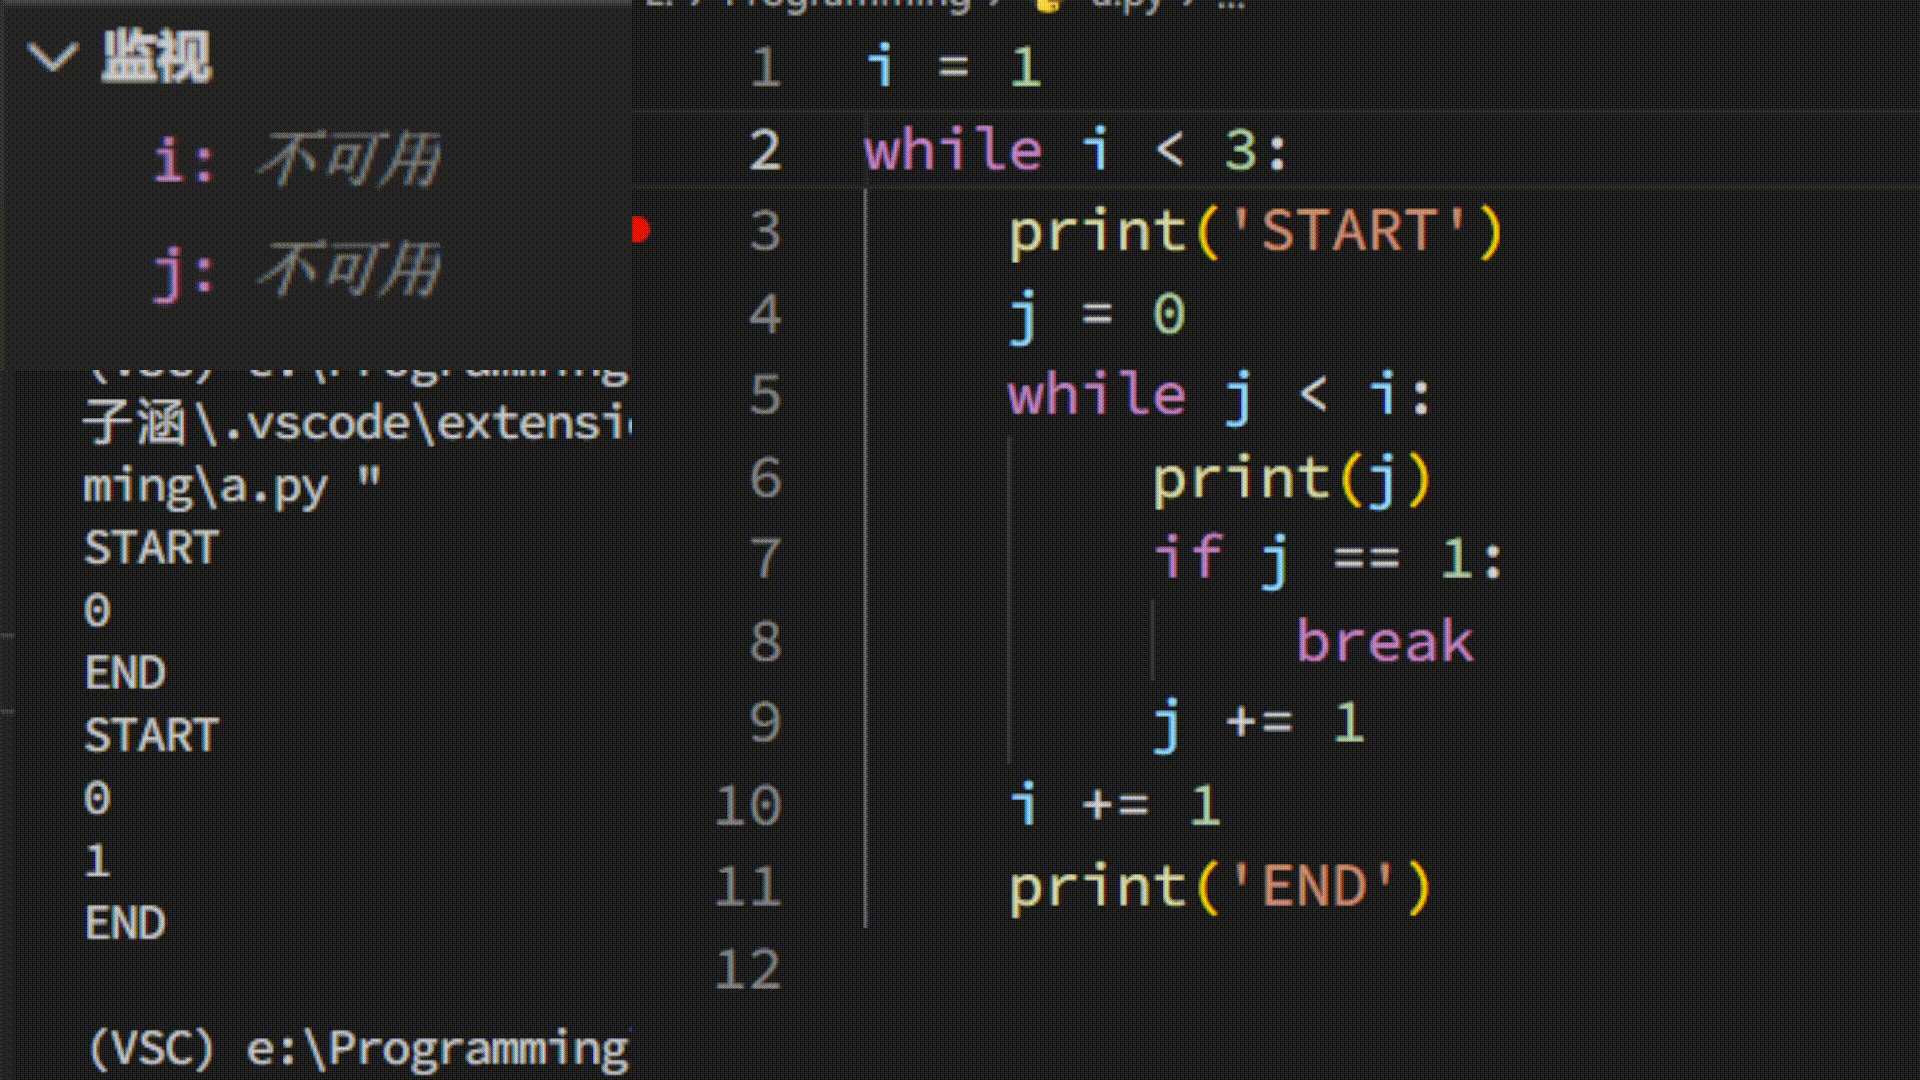Click line number 2 in the gutter
Viewport: 1920px width, 1080px height.
[765, 151]
